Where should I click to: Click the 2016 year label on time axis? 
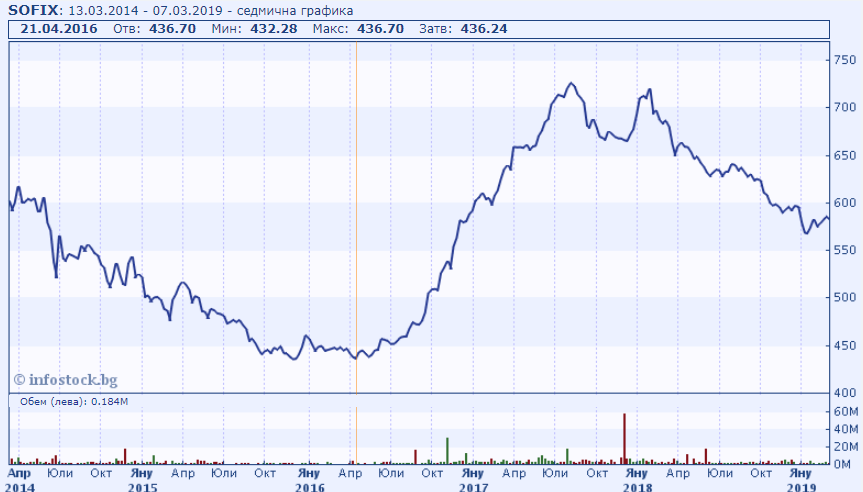pyautogui.click(x=310, y=487)
